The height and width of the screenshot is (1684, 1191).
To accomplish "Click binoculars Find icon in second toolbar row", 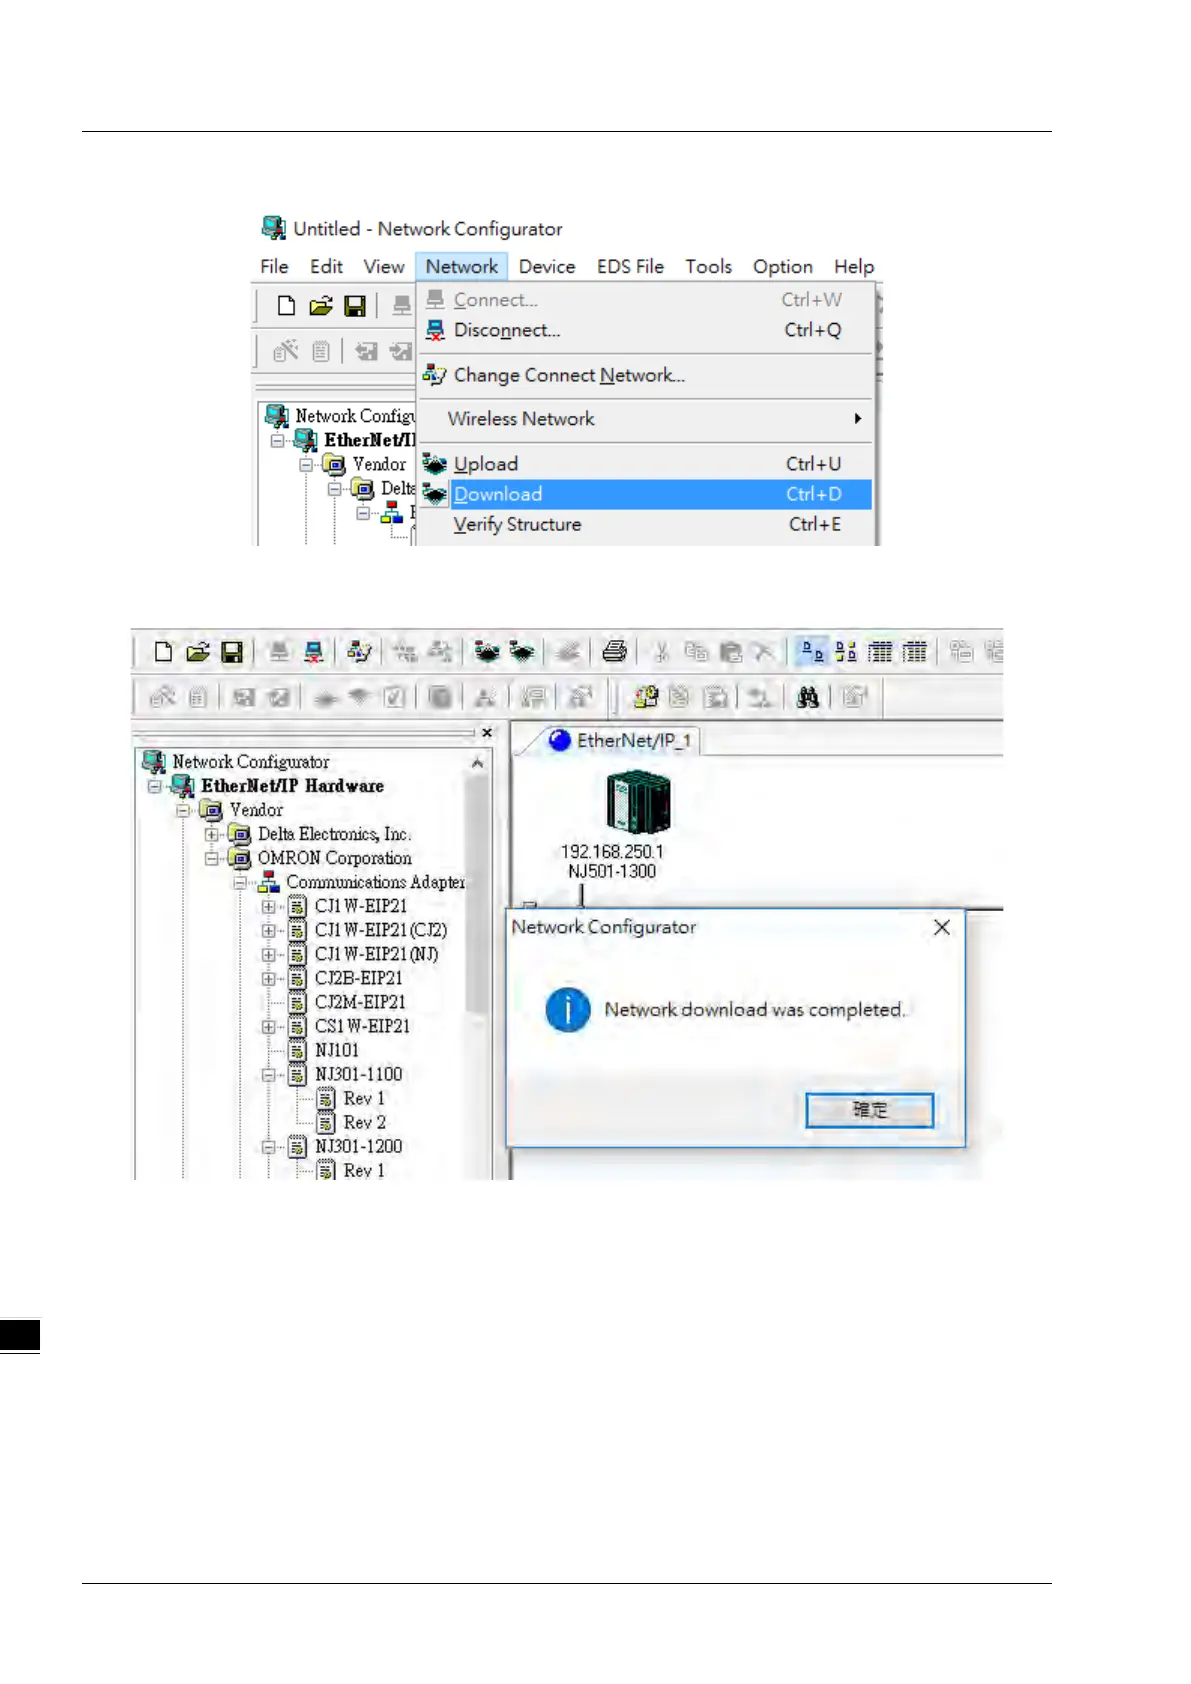I will tap(808, 697).
